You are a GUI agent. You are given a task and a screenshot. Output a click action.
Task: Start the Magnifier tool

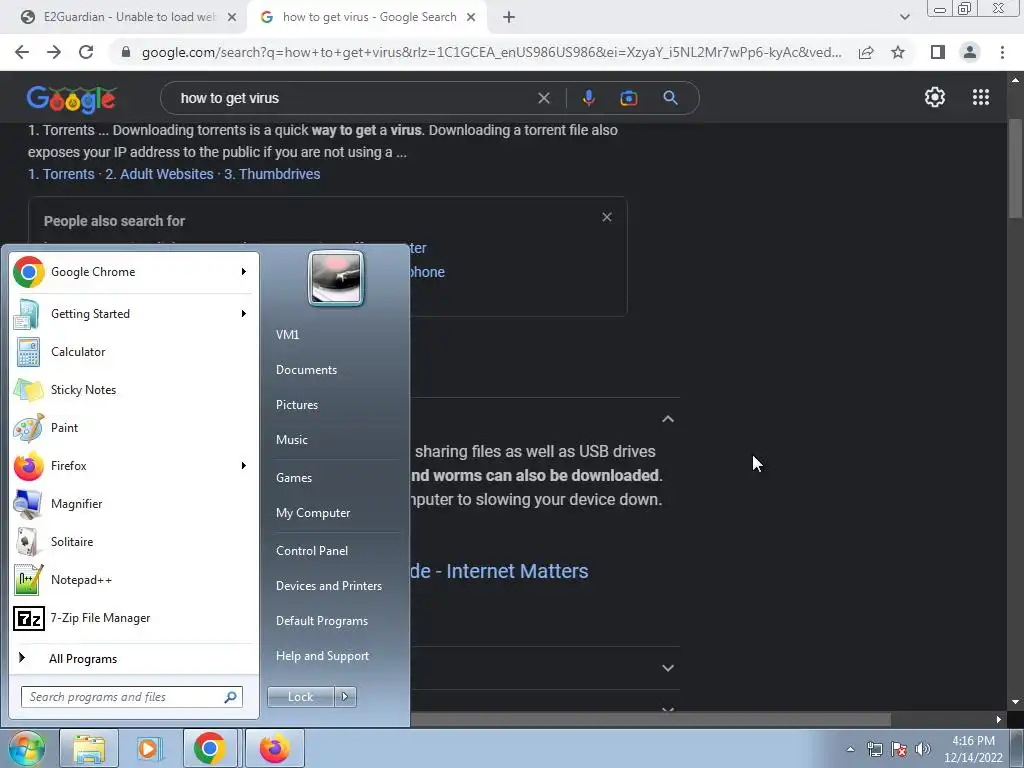134,504
